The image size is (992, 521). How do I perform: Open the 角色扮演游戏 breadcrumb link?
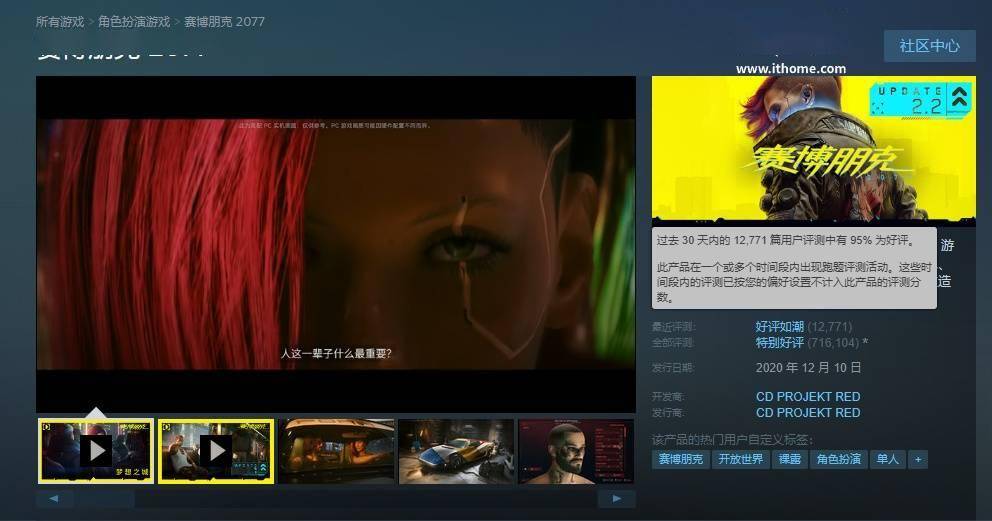(134, 21)
